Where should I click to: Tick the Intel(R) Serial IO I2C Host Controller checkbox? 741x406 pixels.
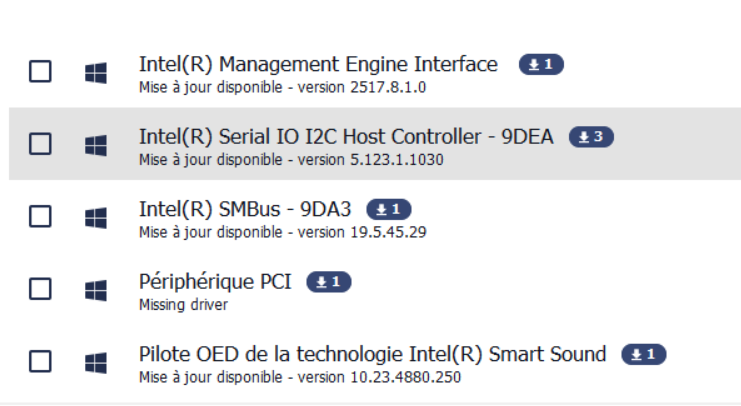(40, 144)
